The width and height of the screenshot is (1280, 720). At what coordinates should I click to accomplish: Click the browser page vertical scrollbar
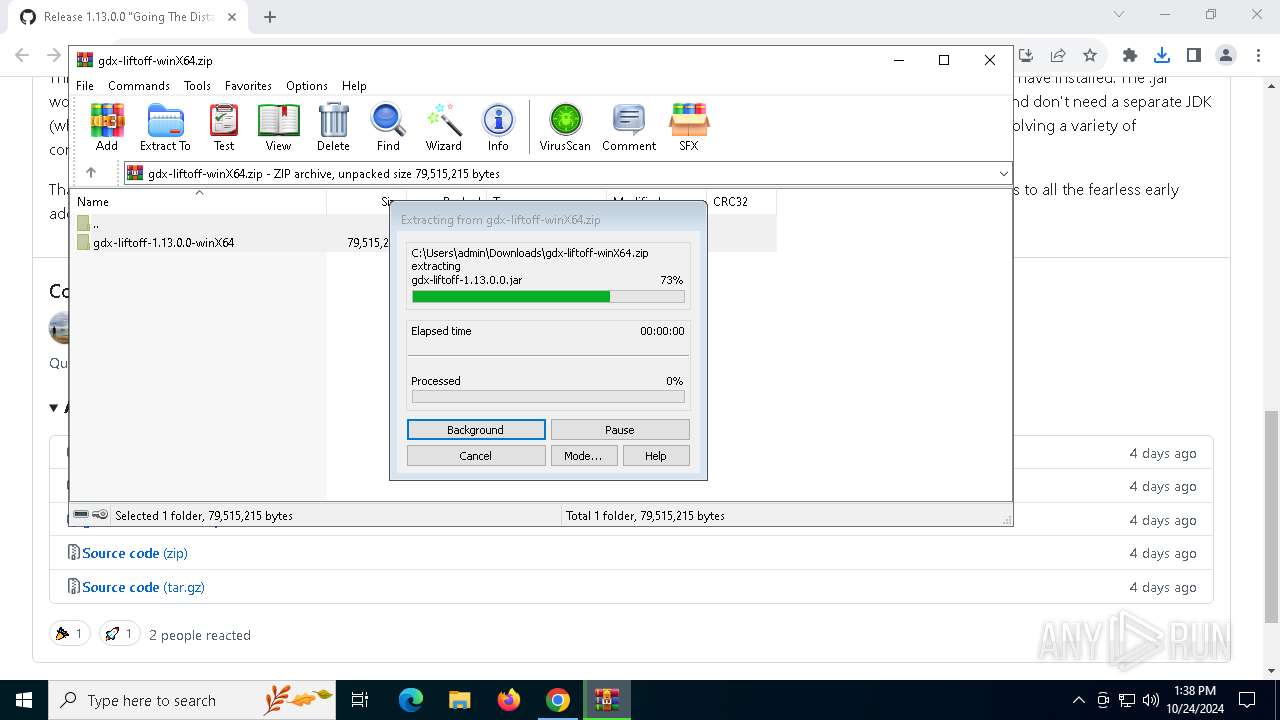[x=1272, y=515]
